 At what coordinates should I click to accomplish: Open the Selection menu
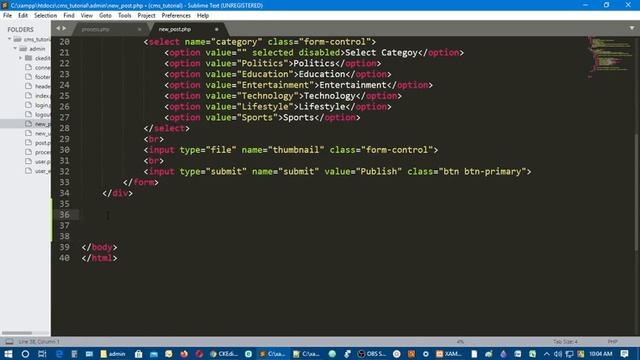pyautogui.click(x=45, y=16)
